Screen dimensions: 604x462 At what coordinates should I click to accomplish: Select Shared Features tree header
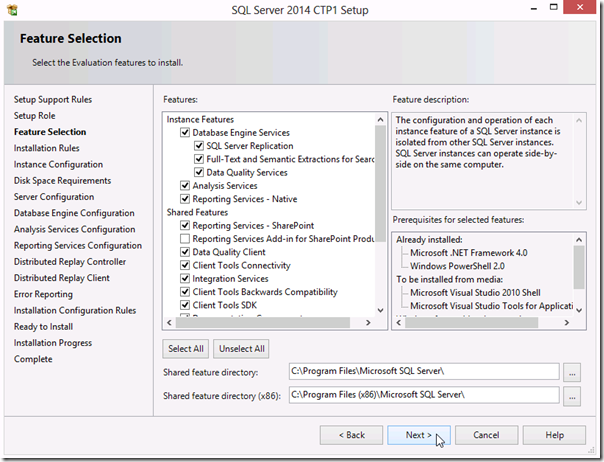tap(197, 212)
